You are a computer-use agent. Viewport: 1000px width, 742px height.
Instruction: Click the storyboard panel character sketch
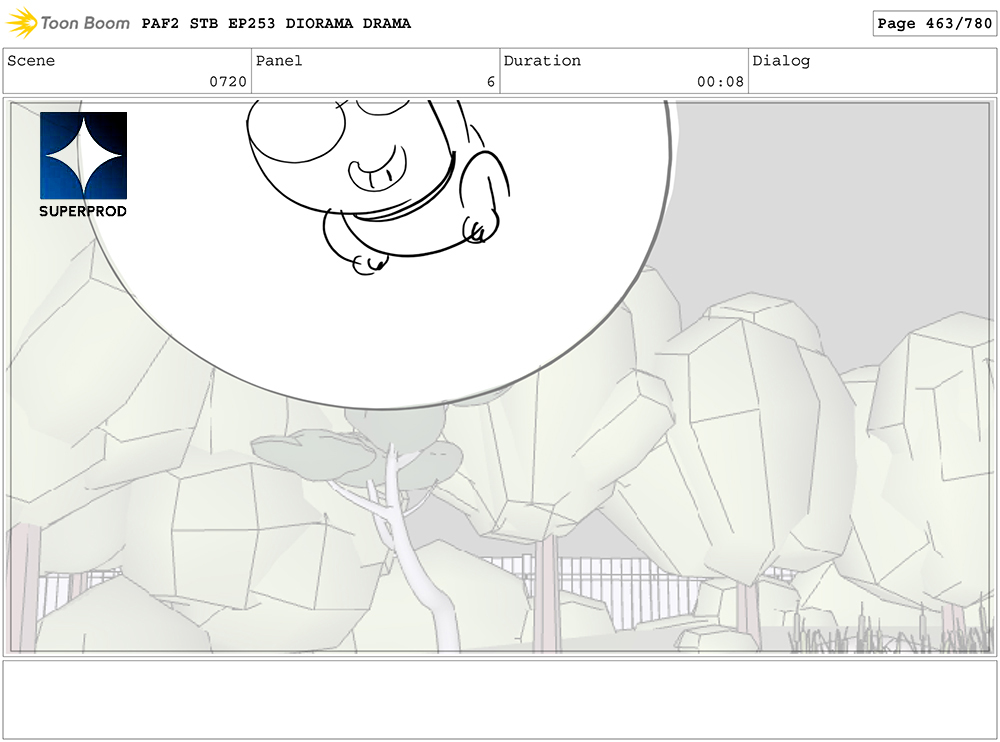pyautogui.click(x=378, y=187)
